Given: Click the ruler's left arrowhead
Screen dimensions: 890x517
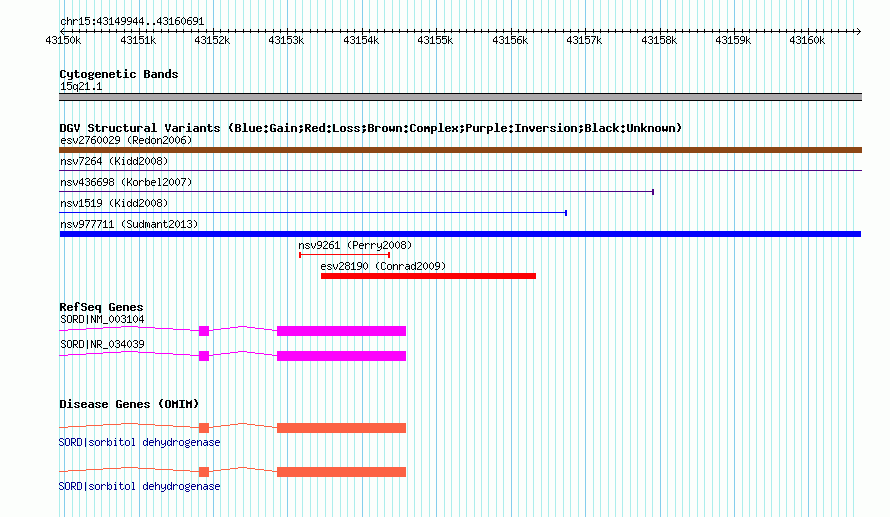Looking at the screenshot, I should (x=62, y=31).
